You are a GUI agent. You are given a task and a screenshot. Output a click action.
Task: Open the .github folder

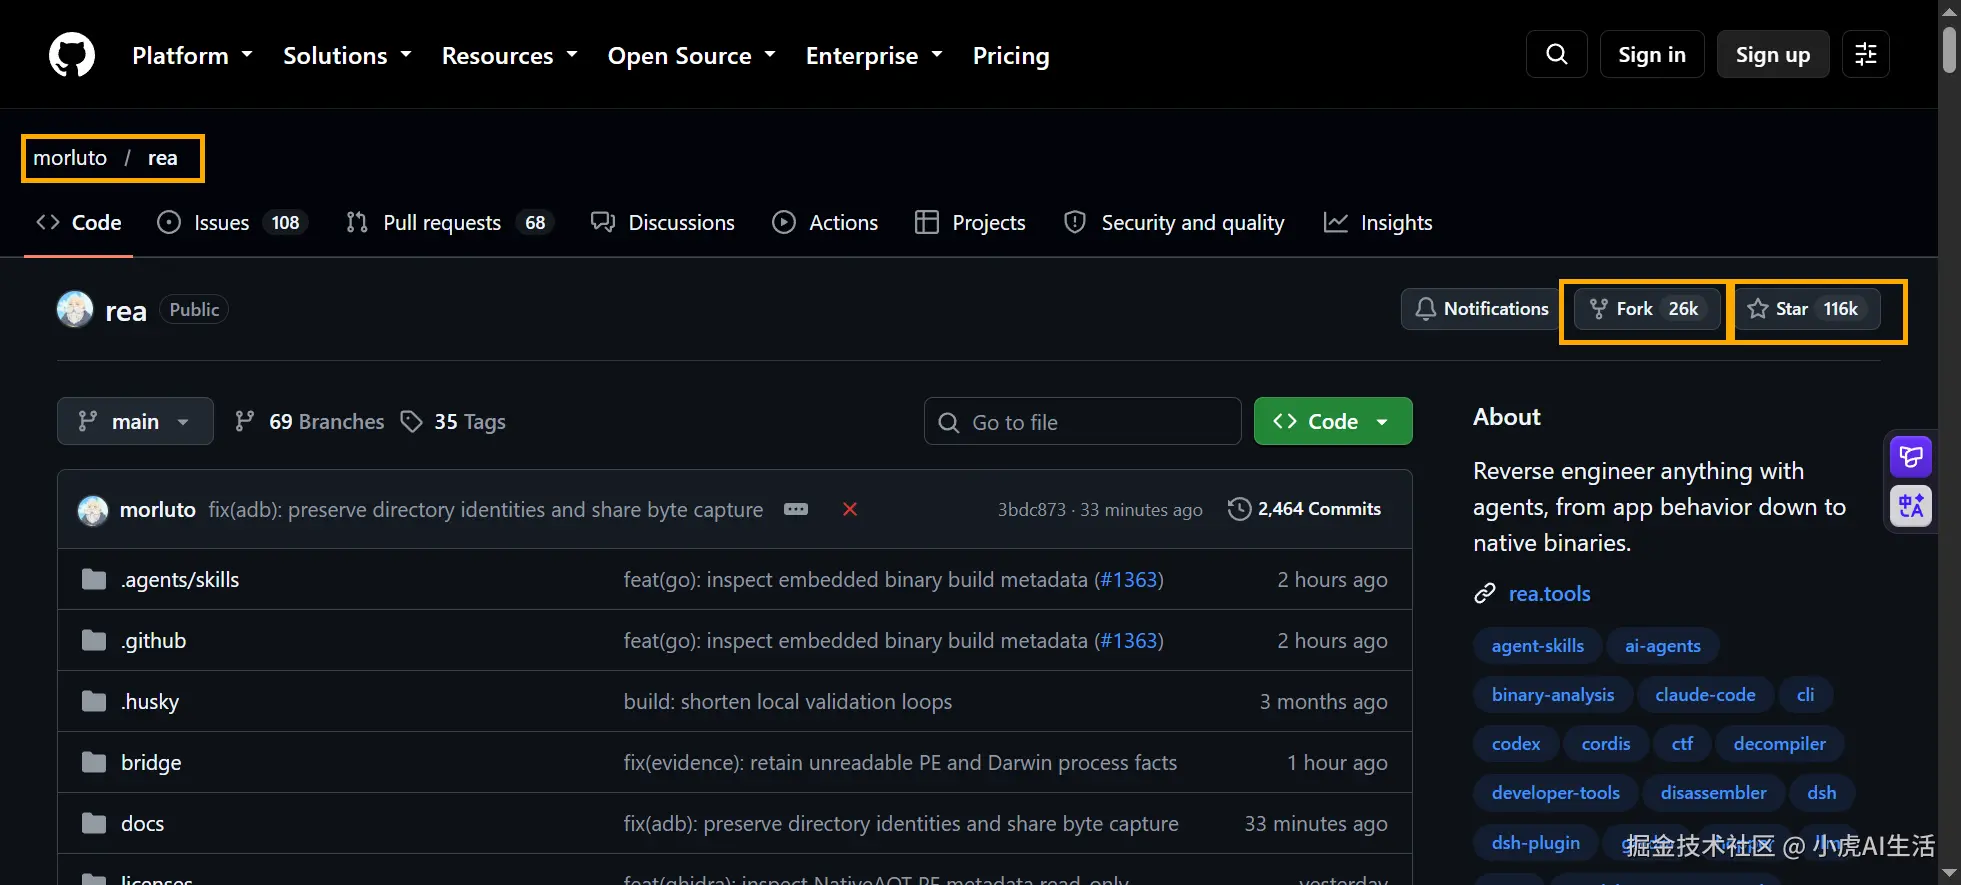153,641
